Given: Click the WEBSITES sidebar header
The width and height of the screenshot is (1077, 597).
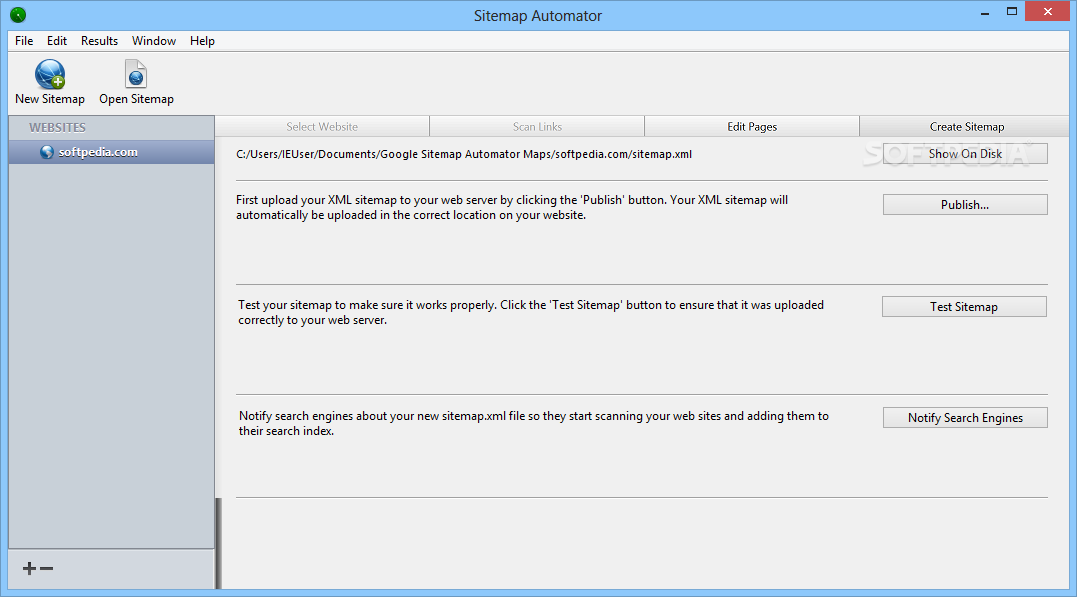Looking at the screenshot, I should coord(58,128).
